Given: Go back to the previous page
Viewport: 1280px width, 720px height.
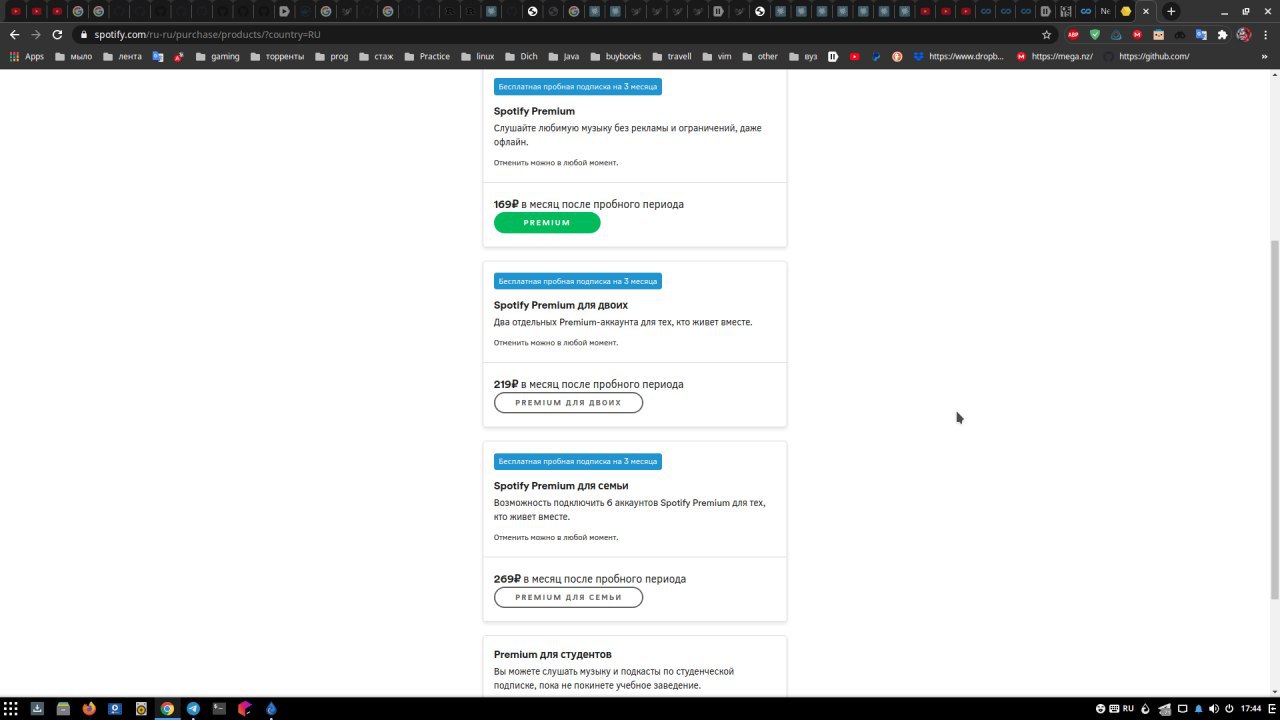Looking at the screenshot, I should point(14,34).
